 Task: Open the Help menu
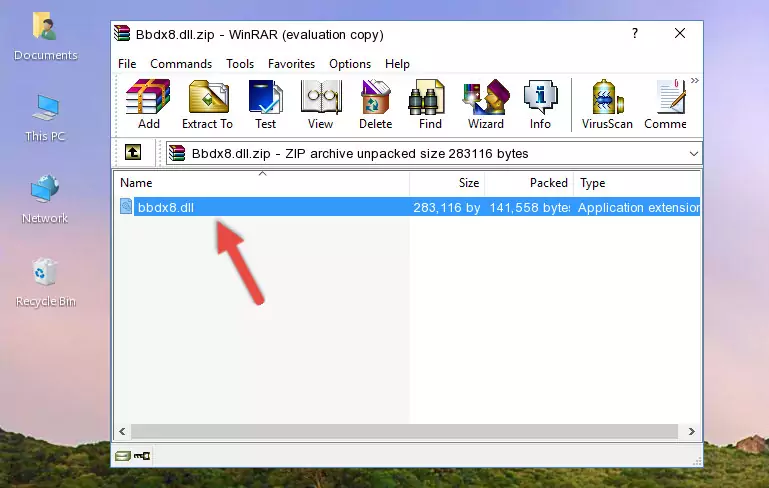pos(397,64)
